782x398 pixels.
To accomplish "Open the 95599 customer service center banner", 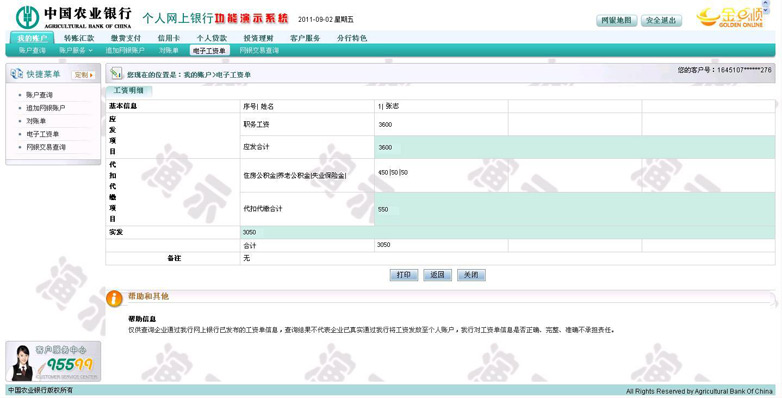I will 53,362.
